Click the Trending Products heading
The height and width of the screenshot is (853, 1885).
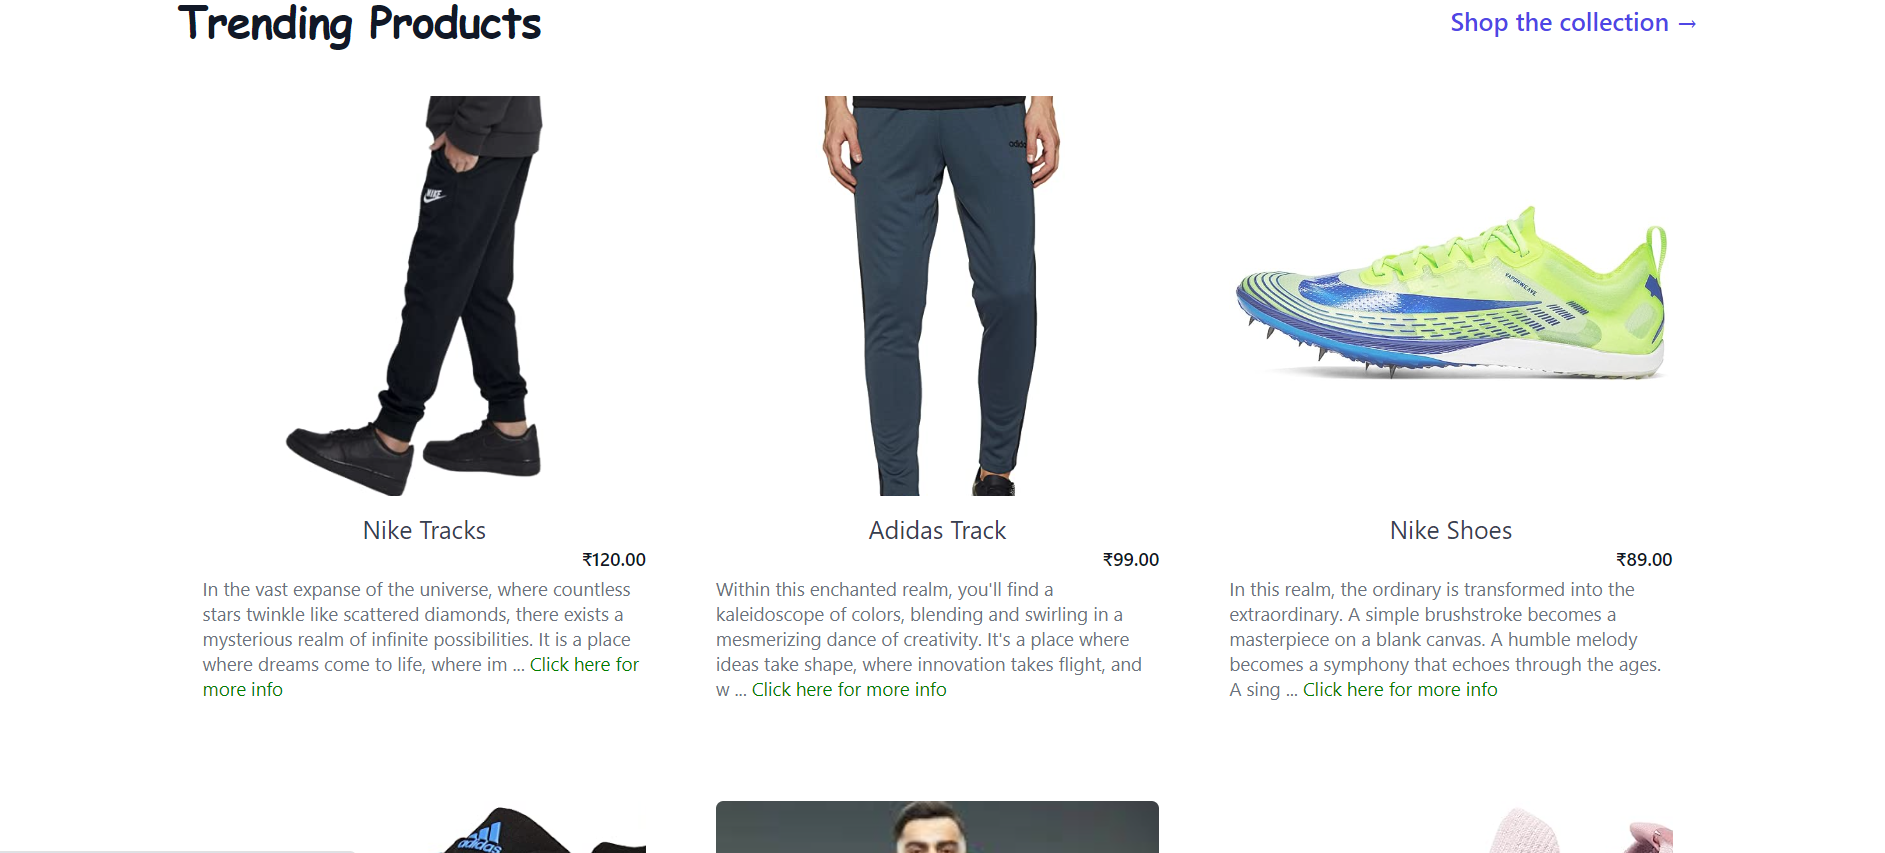(359, 24)
